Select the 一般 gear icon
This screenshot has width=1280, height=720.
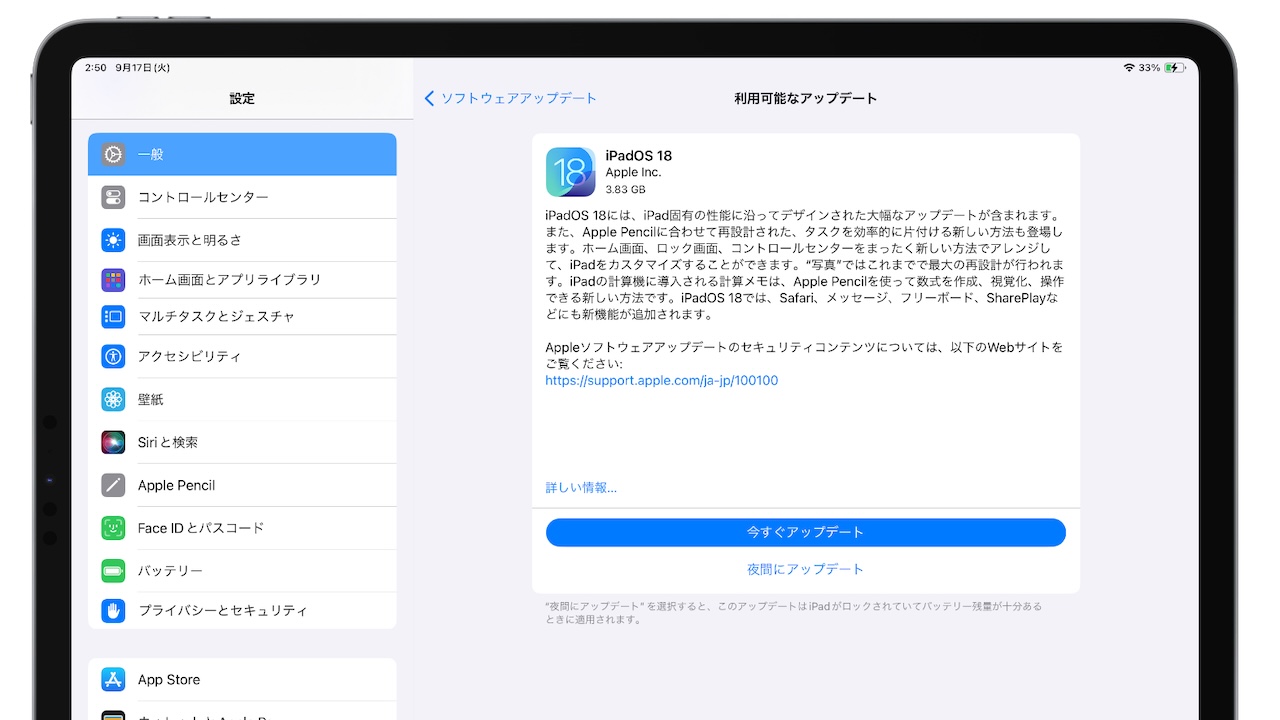113,155
